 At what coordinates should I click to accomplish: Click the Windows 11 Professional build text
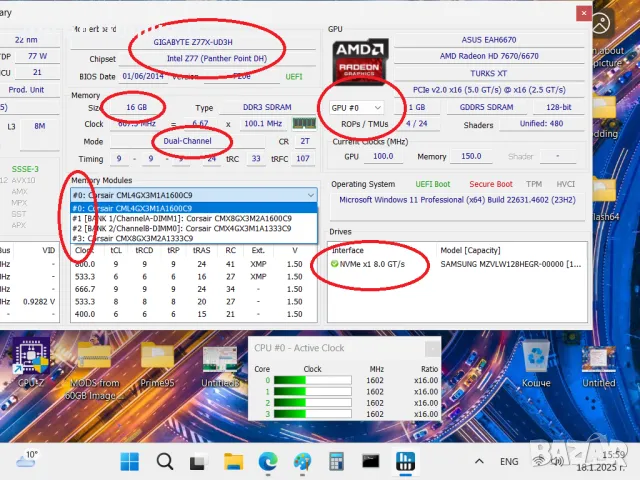pyautogui.click(x=457, y=200)
